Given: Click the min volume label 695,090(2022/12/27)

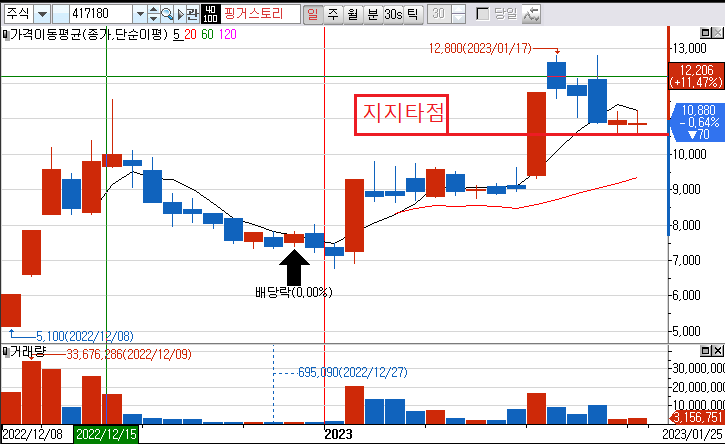Looking at the screenshot, I should click(x=353, y=372).
